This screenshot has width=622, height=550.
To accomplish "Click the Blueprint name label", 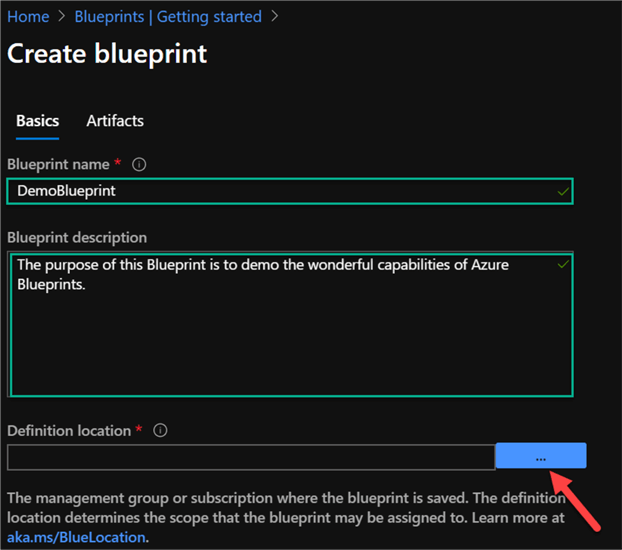I will 59,164.
